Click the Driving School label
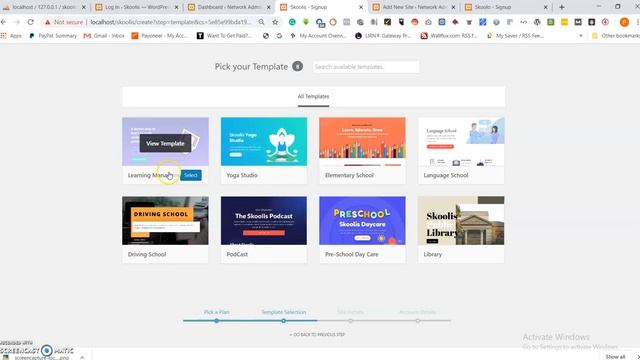 (147, 254)
